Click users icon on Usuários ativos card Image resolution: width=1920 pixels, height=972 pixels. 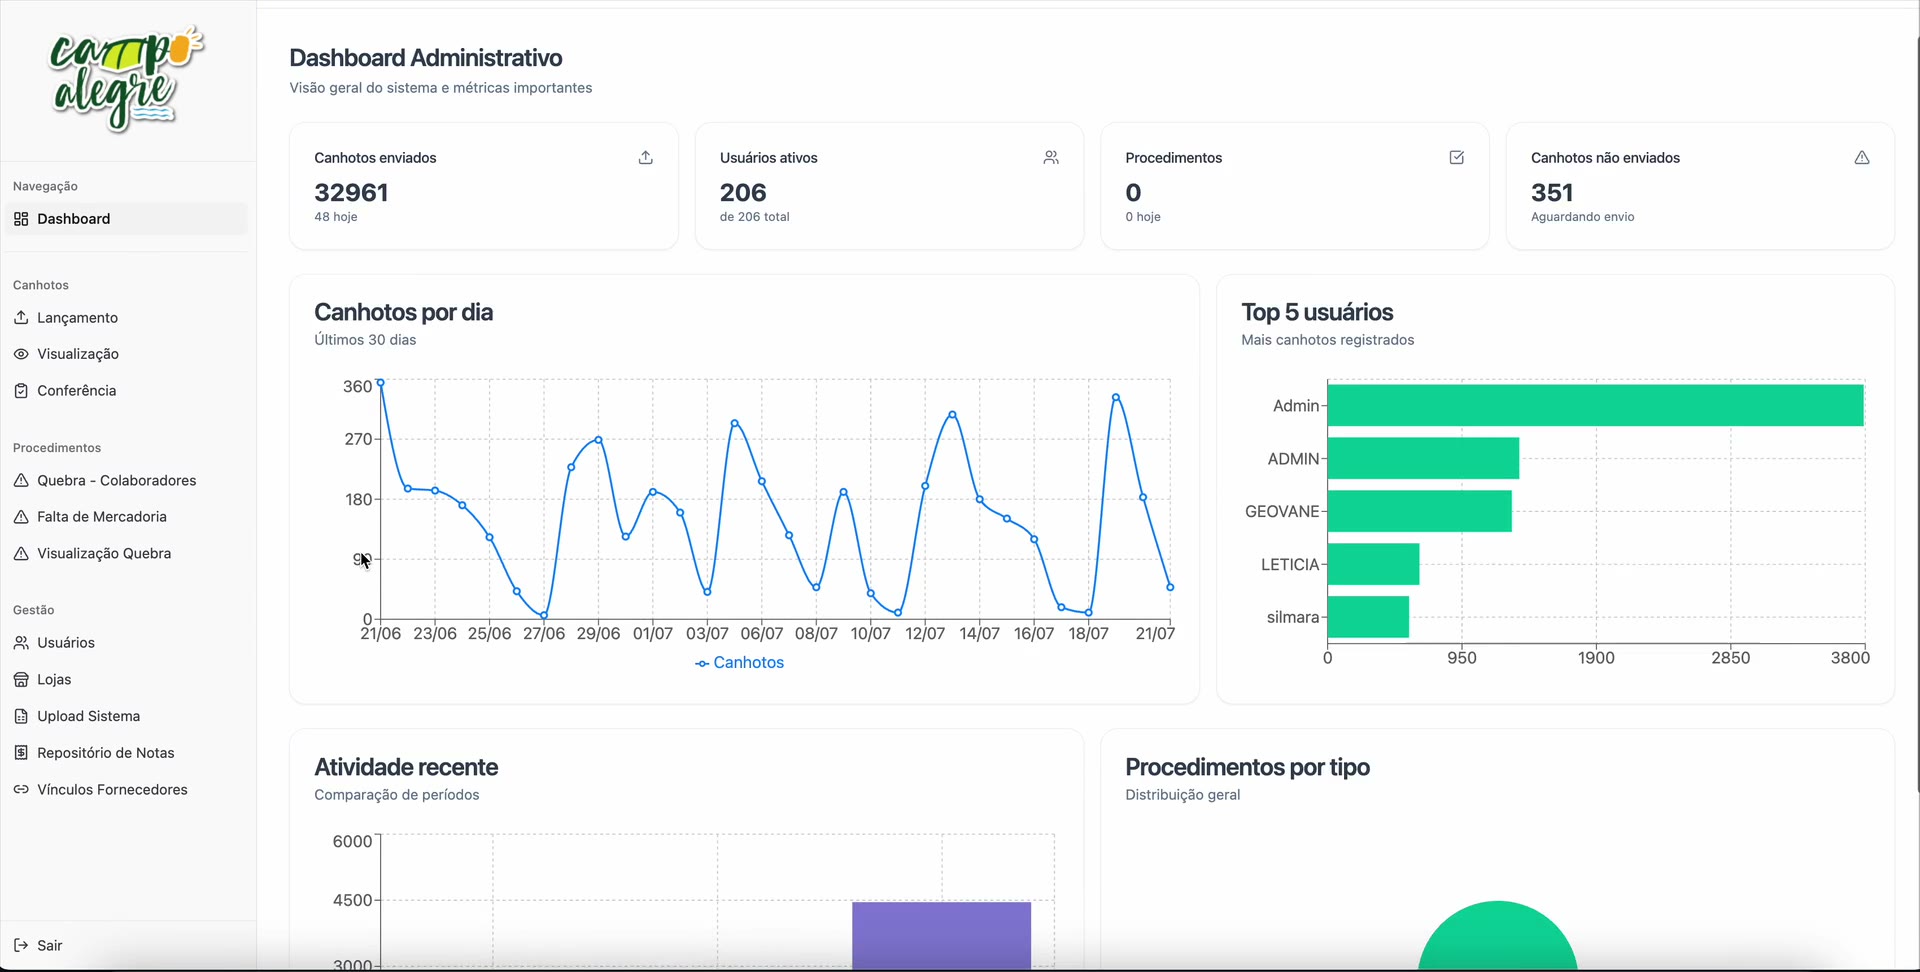1051,158
